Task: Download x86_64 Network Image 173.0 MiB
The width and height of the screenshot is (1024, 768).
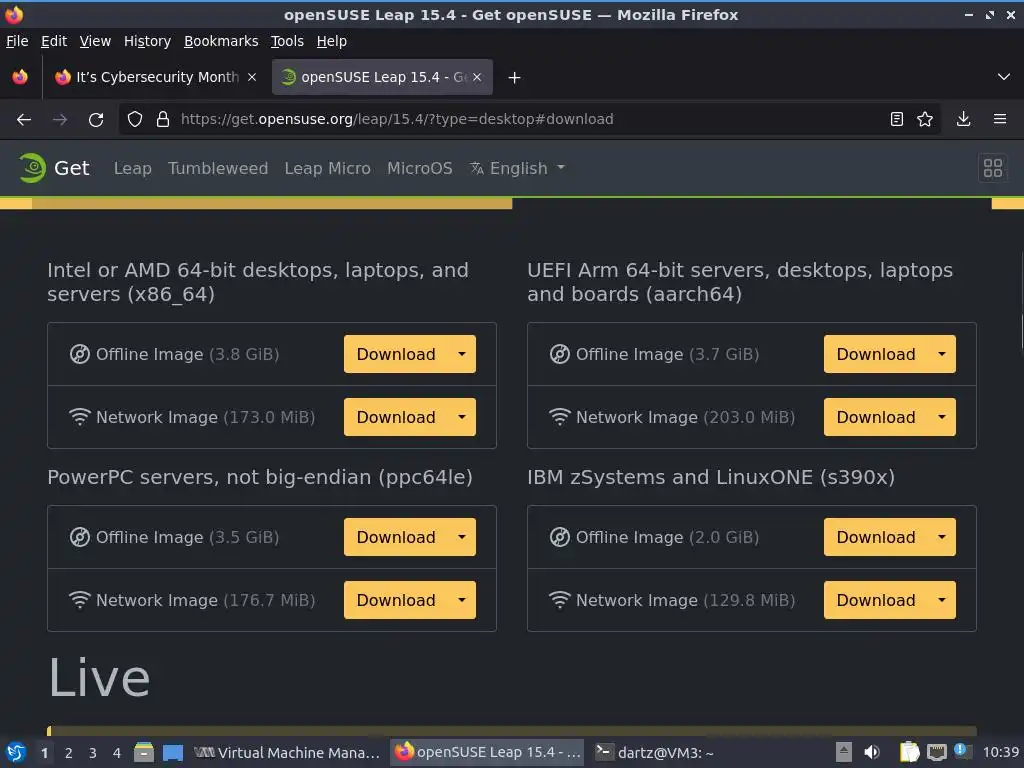Action: [x=396, y=417]
